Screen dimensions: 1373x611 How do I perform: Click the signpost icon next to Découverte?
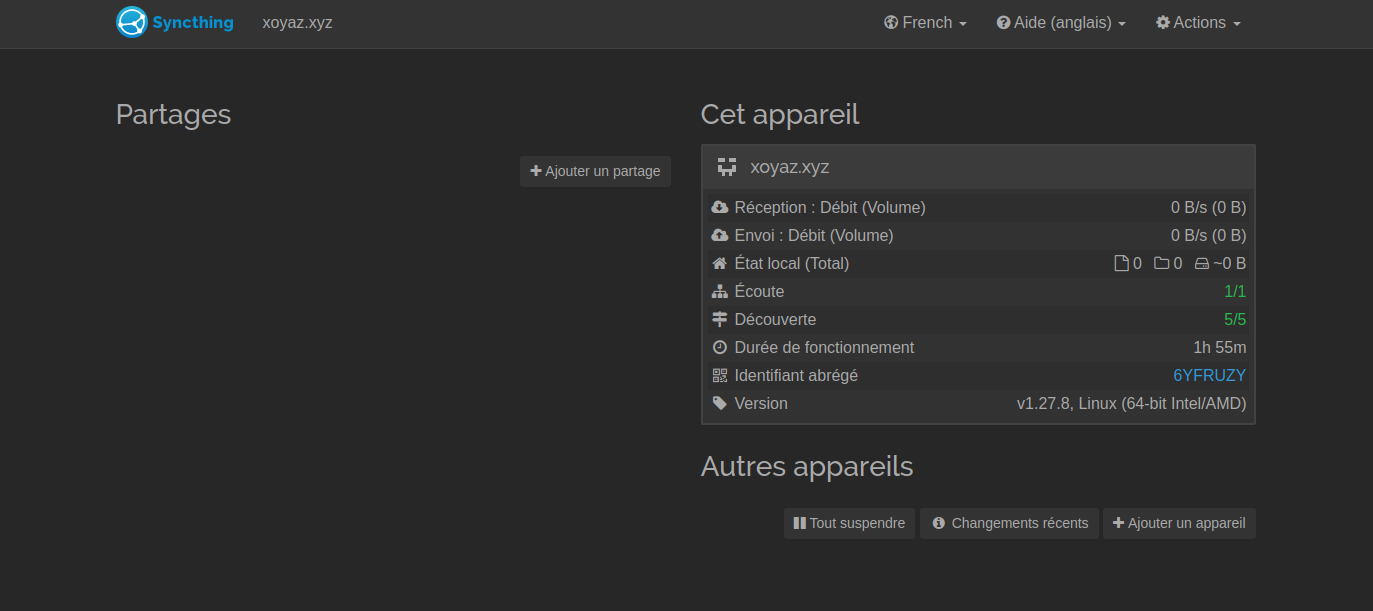720,320
